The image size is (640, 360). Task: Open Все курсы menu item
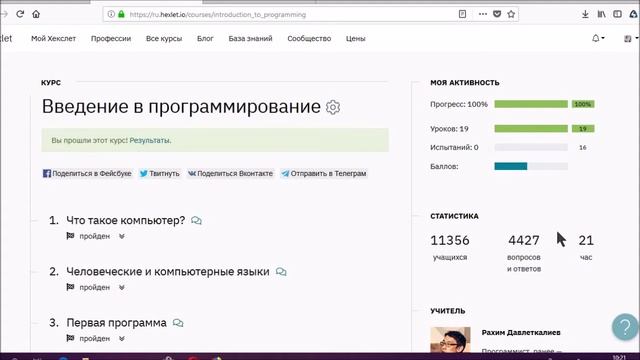click(x=164, y=38)
